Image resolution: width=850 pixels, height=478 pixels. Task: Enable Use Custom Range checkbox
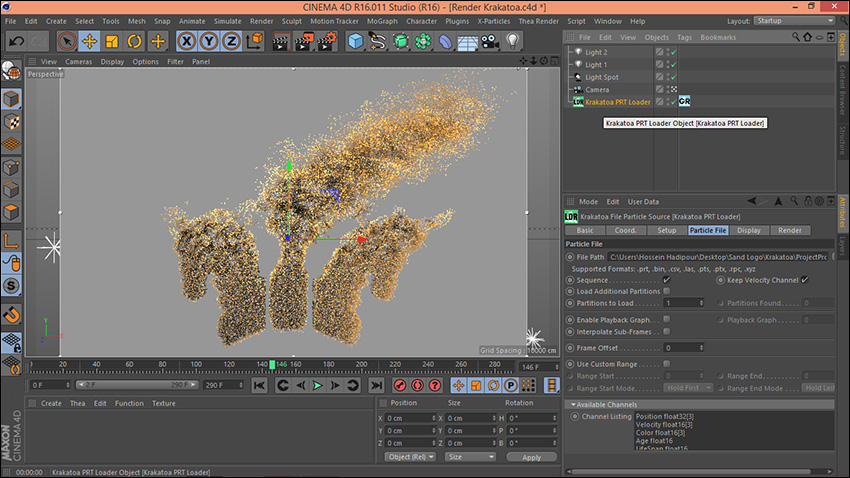[667, 364]
